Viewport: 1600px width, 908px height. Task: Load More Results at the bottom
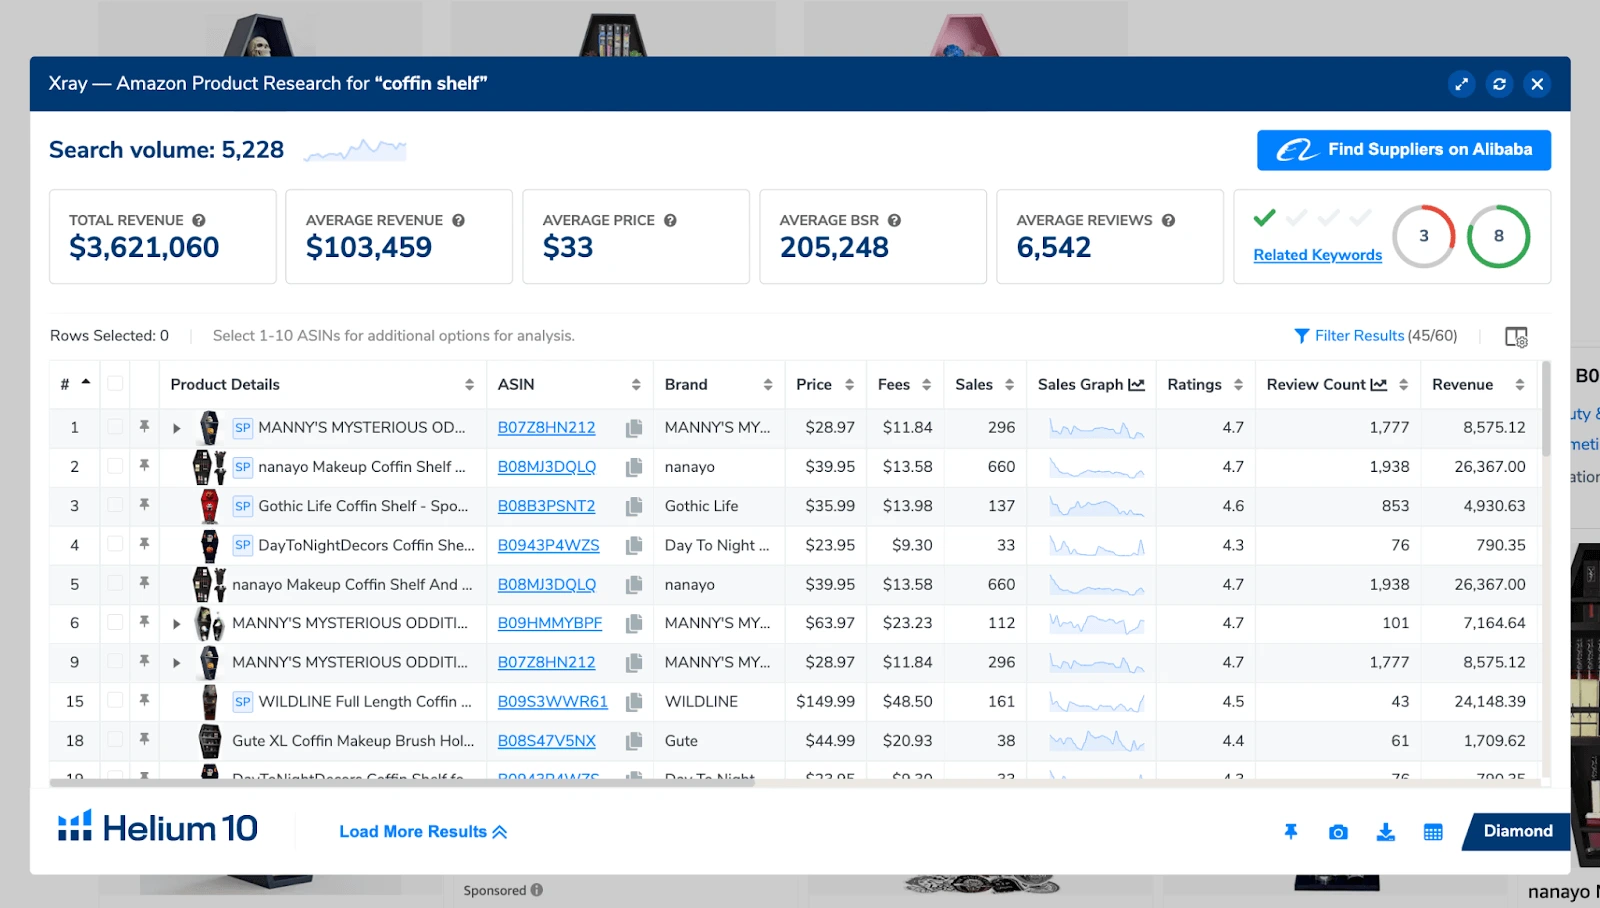421,831
